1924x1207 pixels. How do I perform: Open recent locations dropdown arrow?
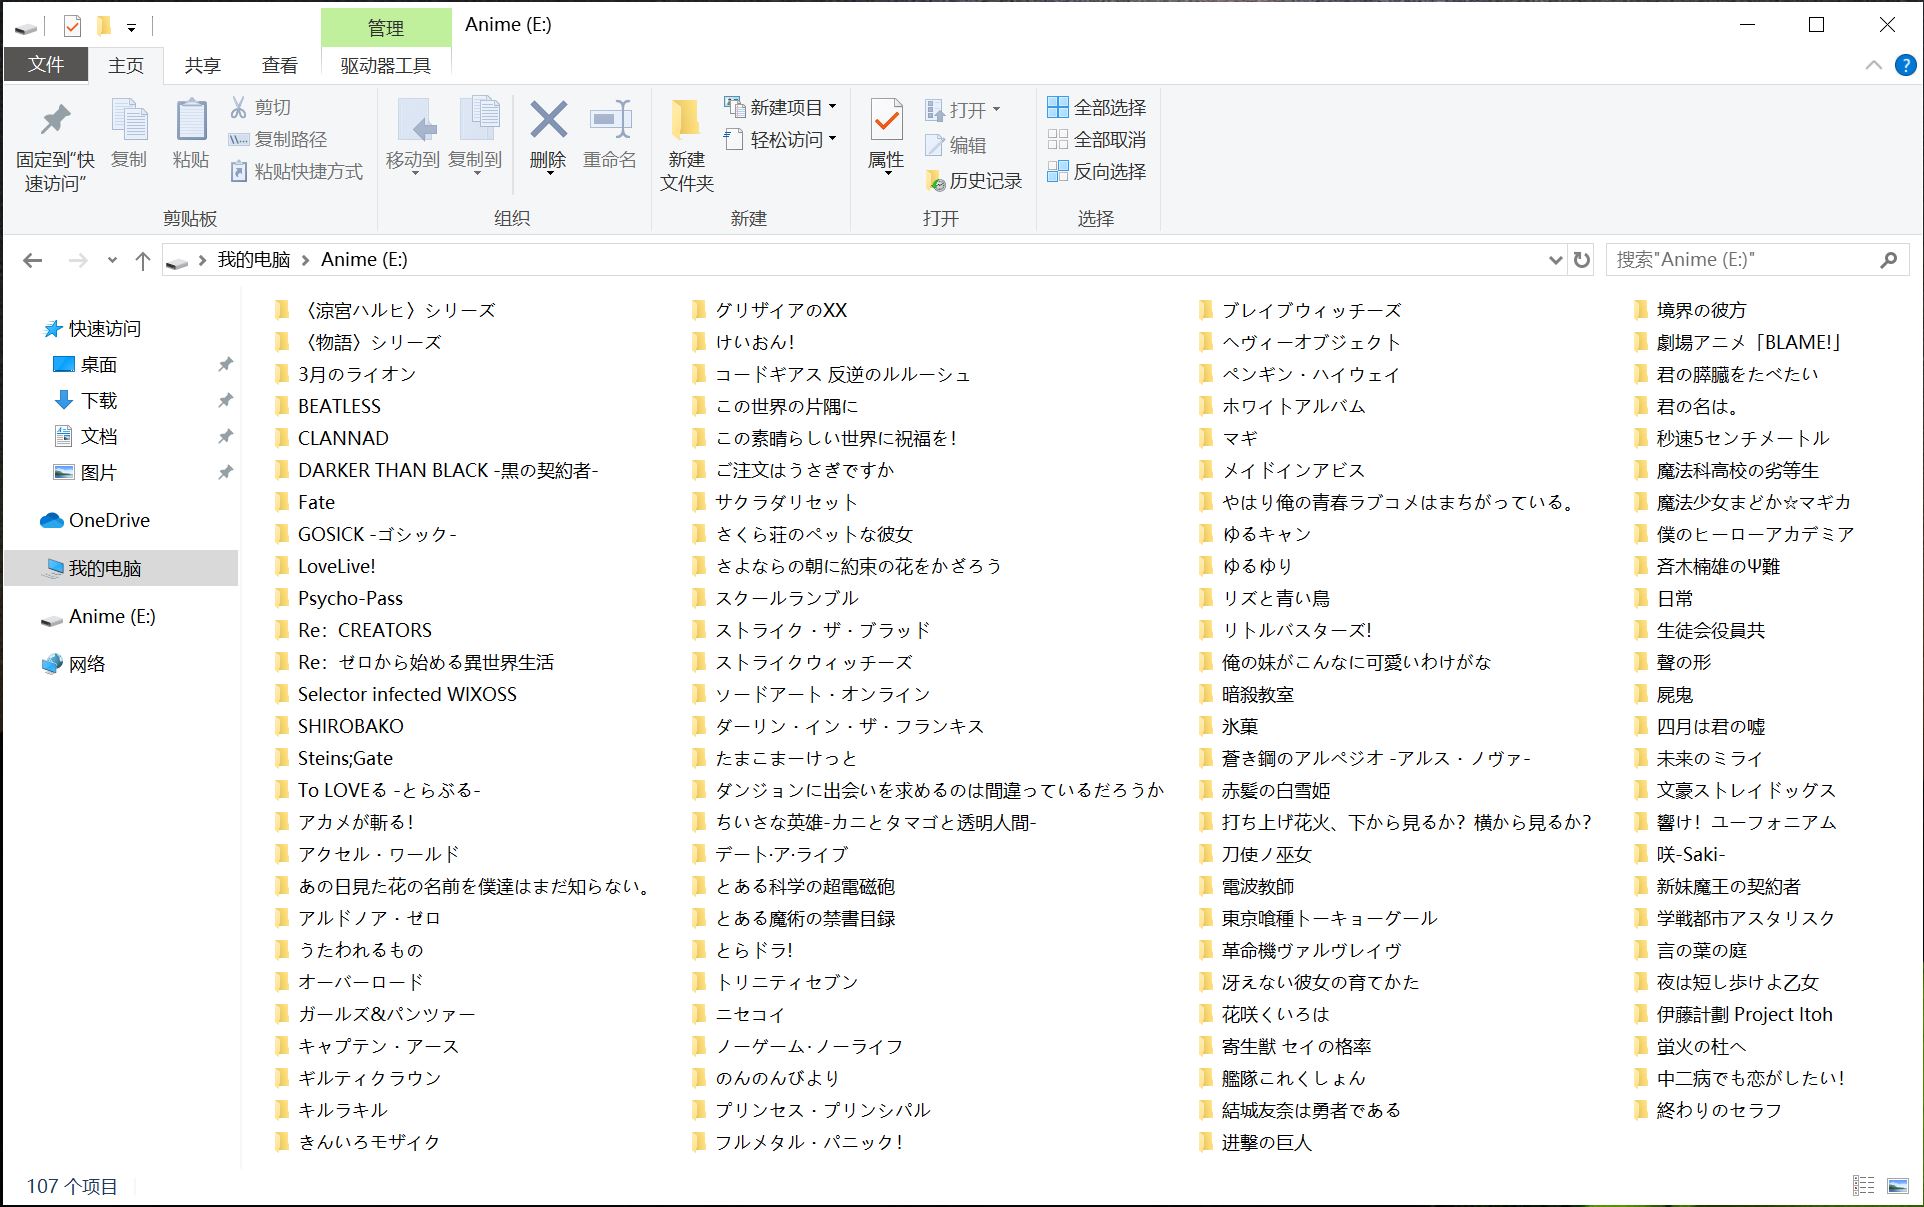coord(112,260)
